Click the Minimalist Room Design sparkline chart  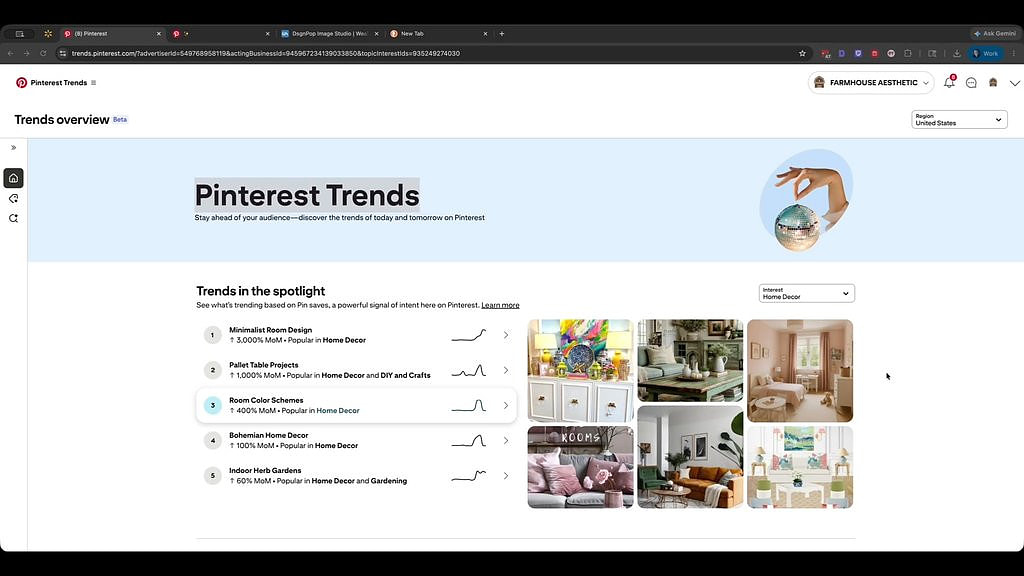click(469, 336)
